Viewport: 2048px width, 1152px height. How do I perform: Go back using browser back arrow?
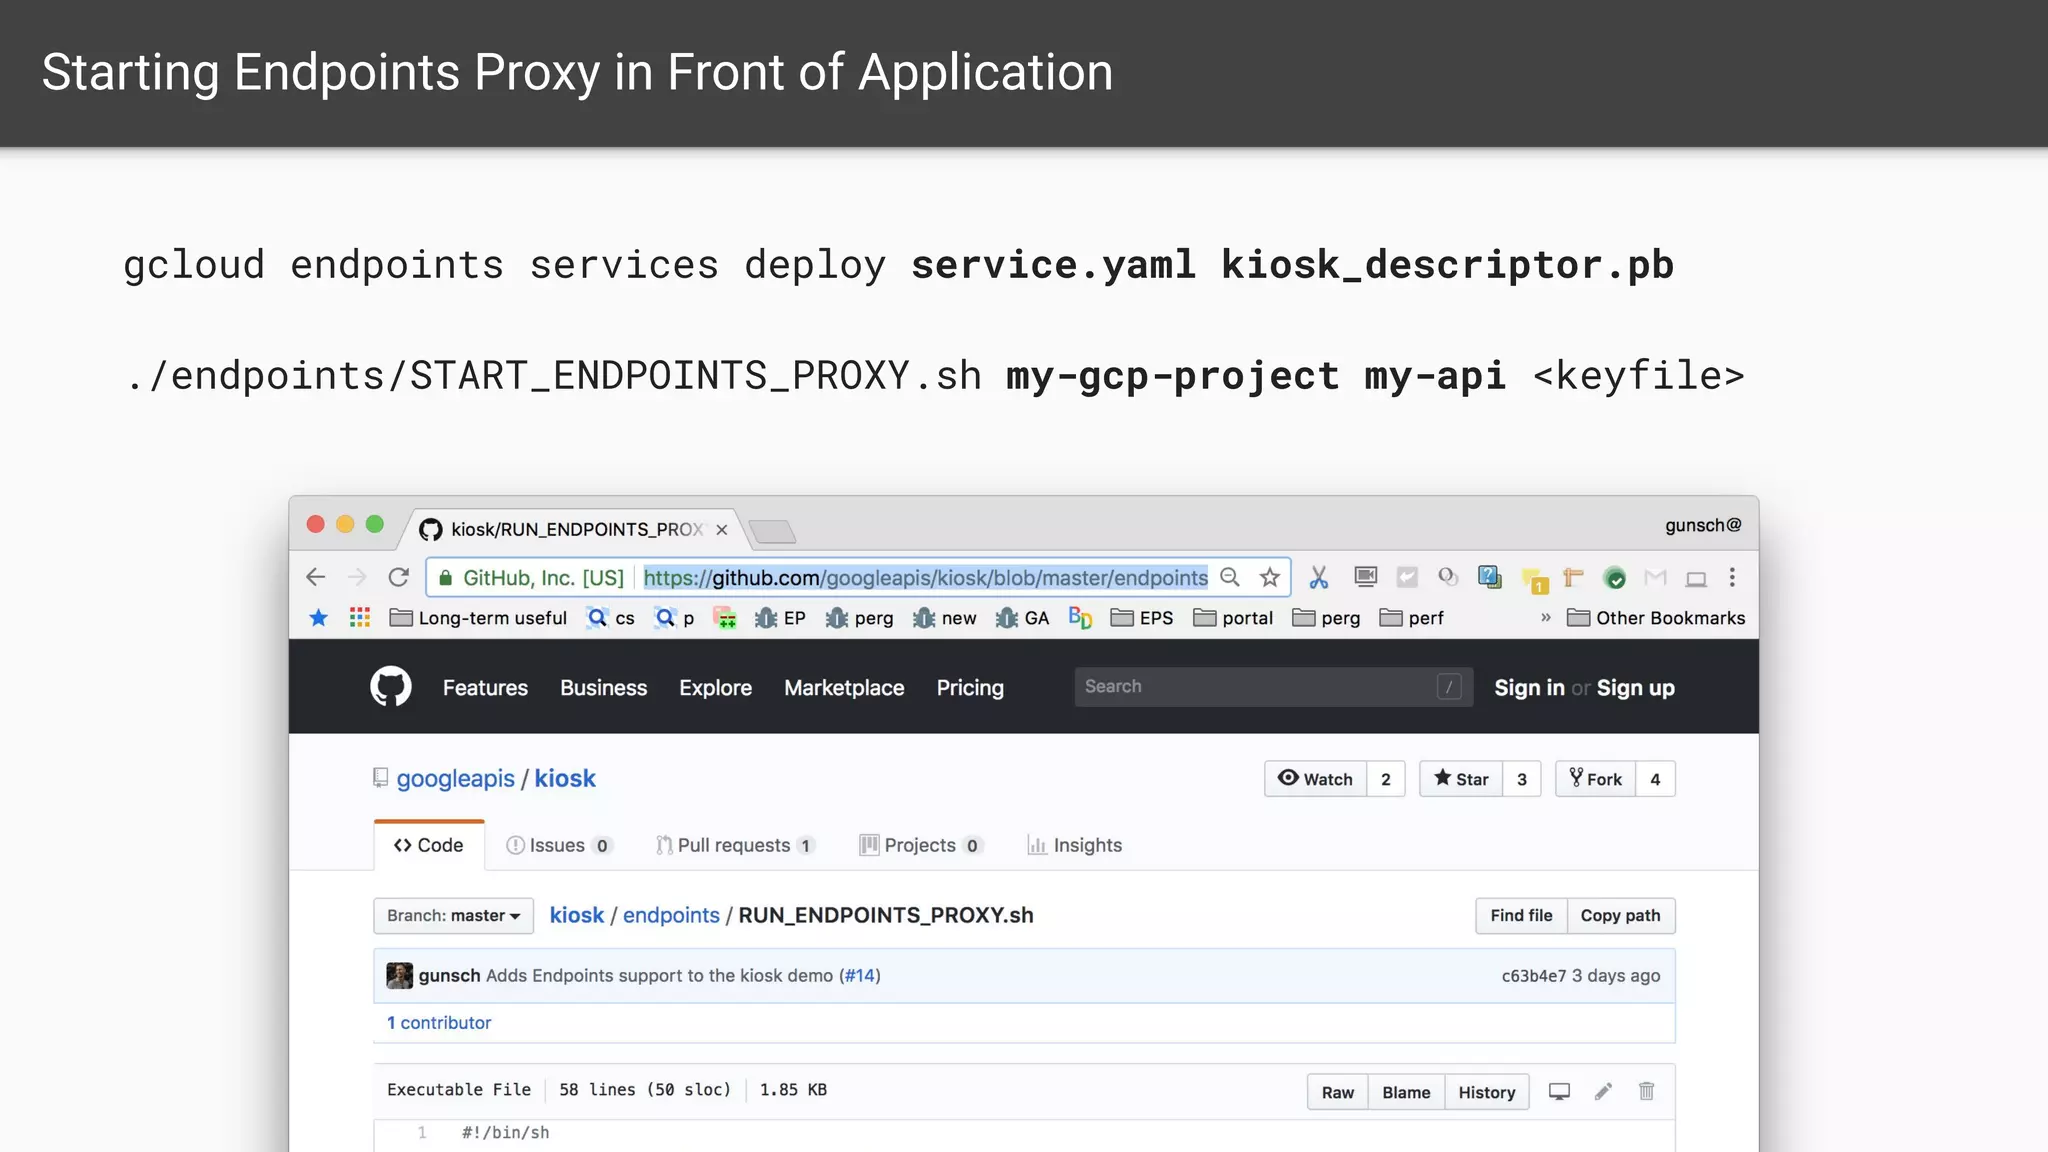pos(316,577)
